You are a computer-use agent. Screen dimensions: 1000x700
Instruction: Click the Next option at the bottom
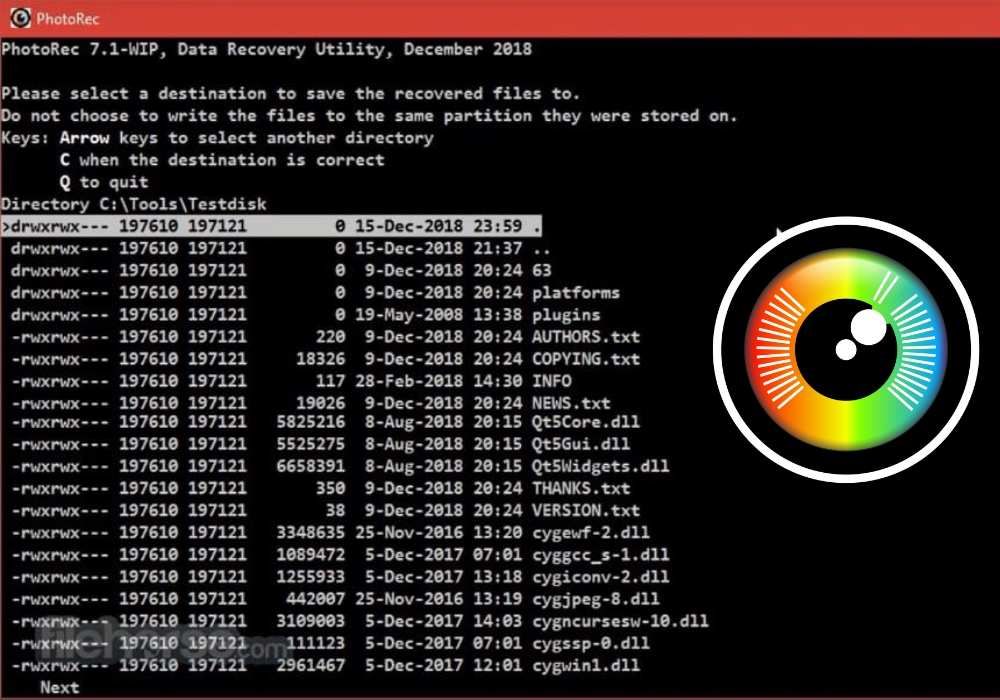60,688
